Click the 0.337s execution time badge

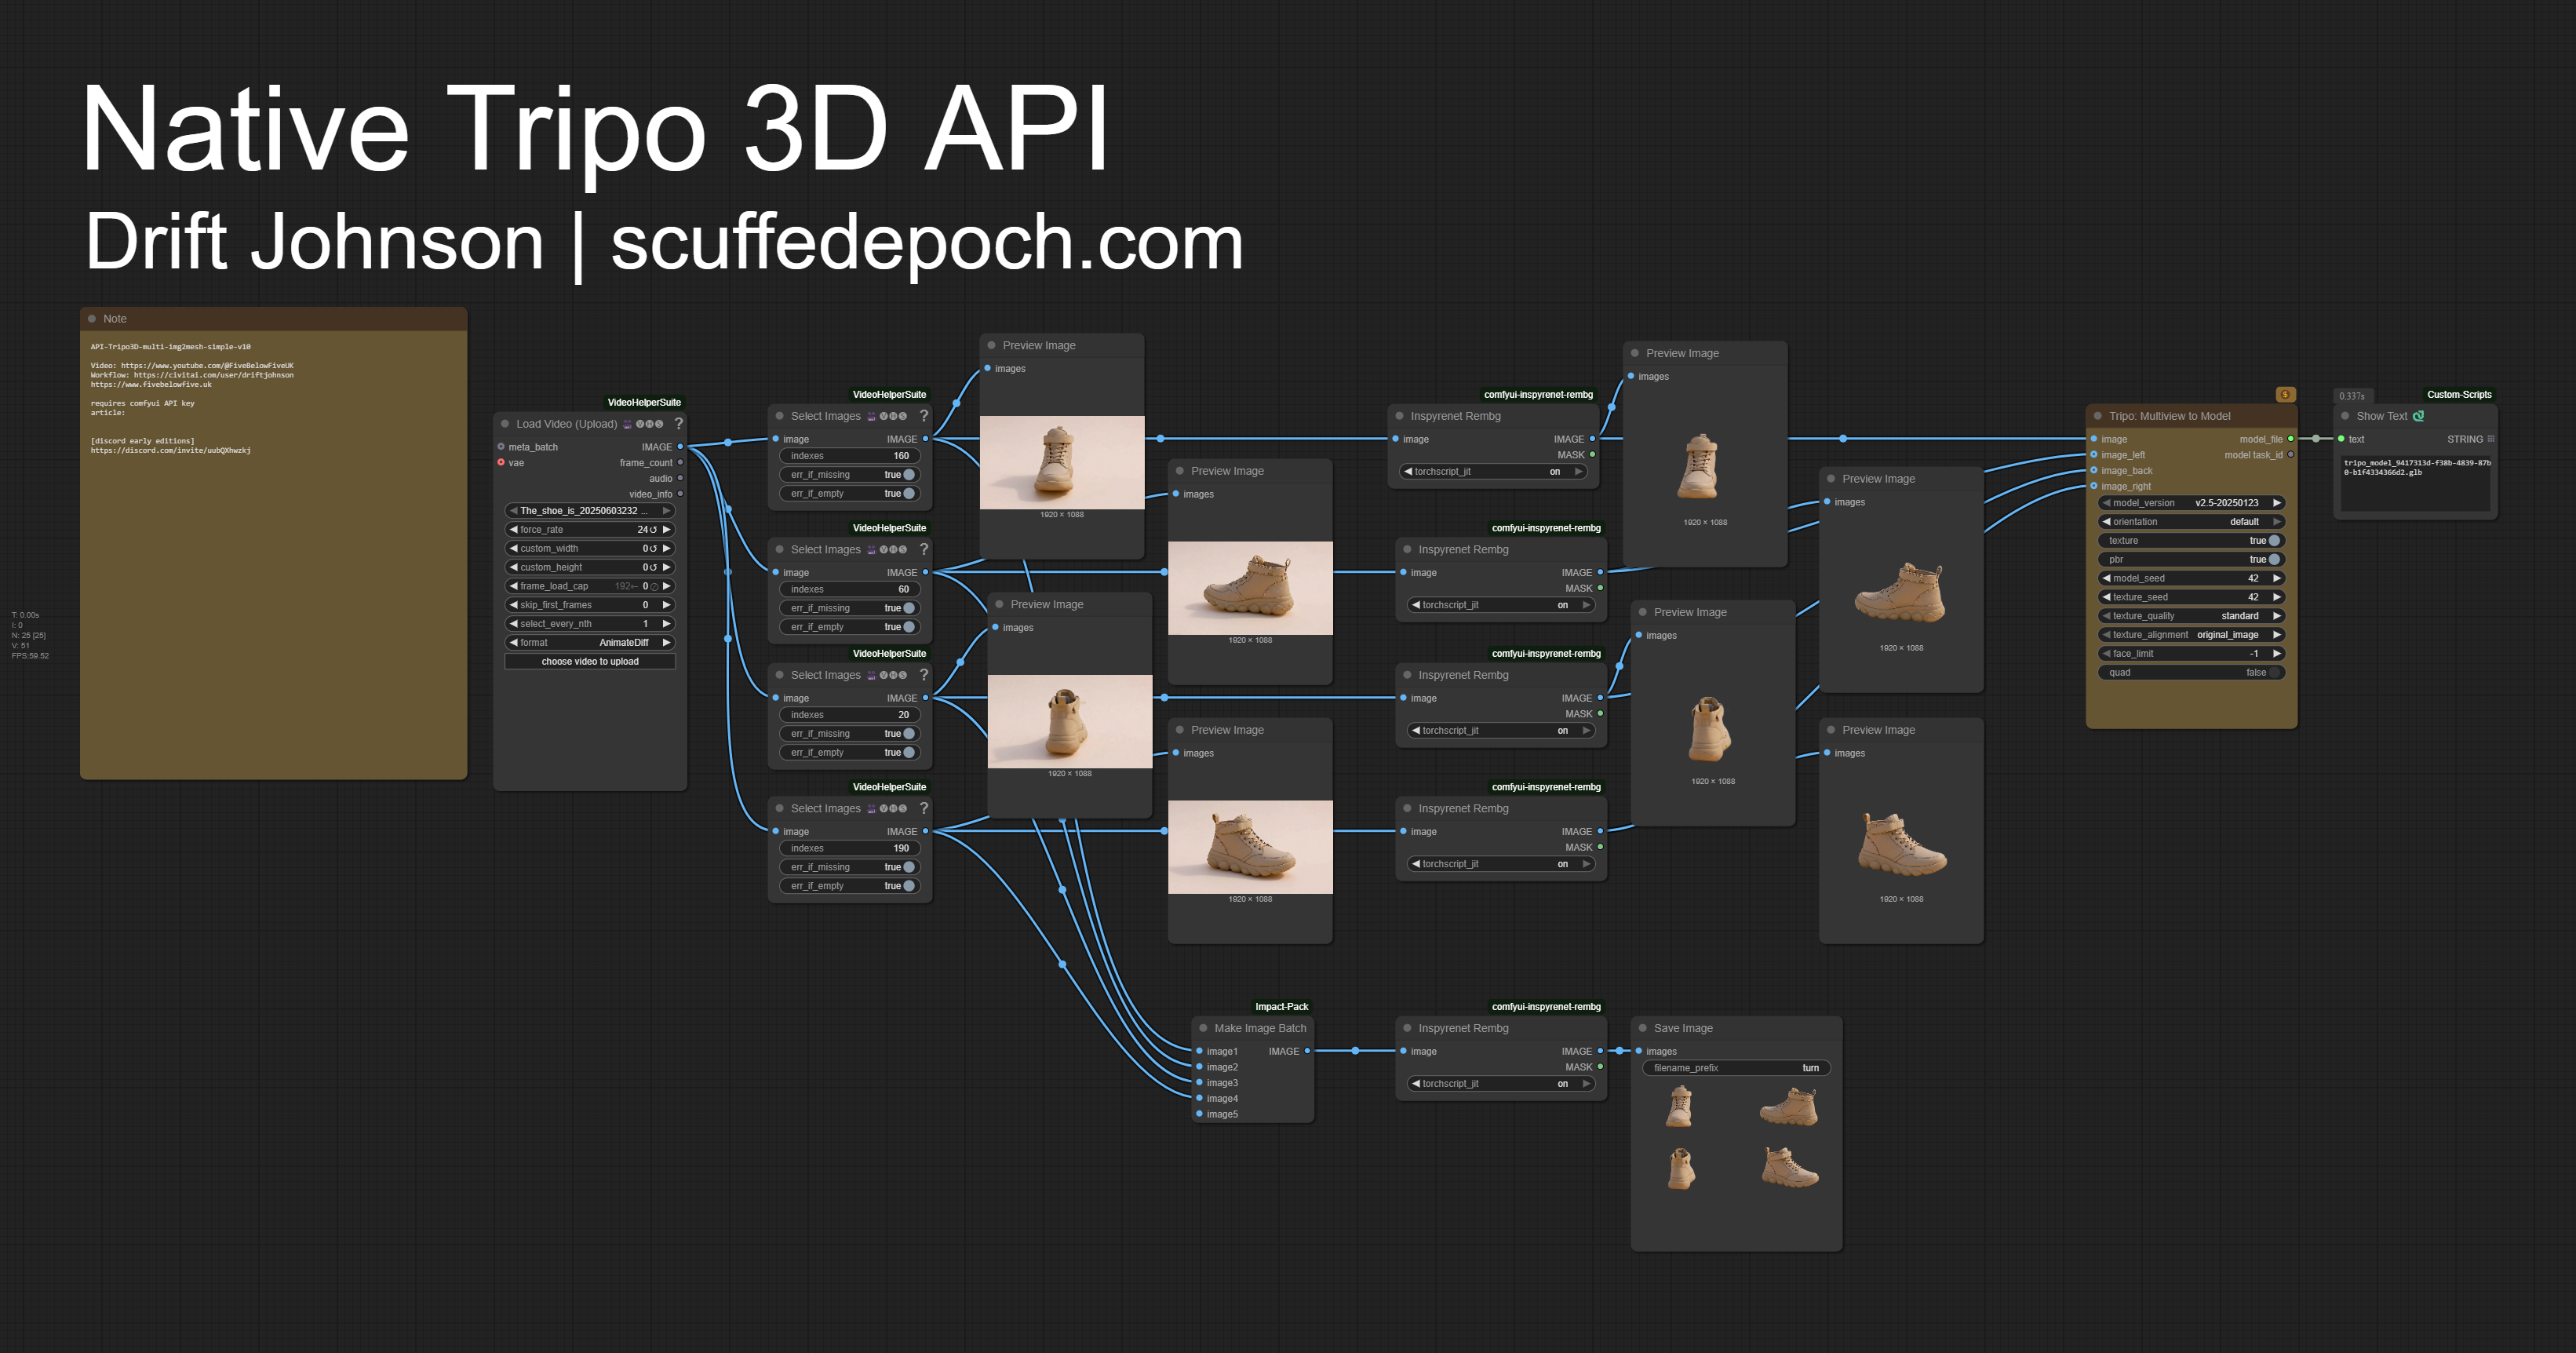tap(2352, 396)
